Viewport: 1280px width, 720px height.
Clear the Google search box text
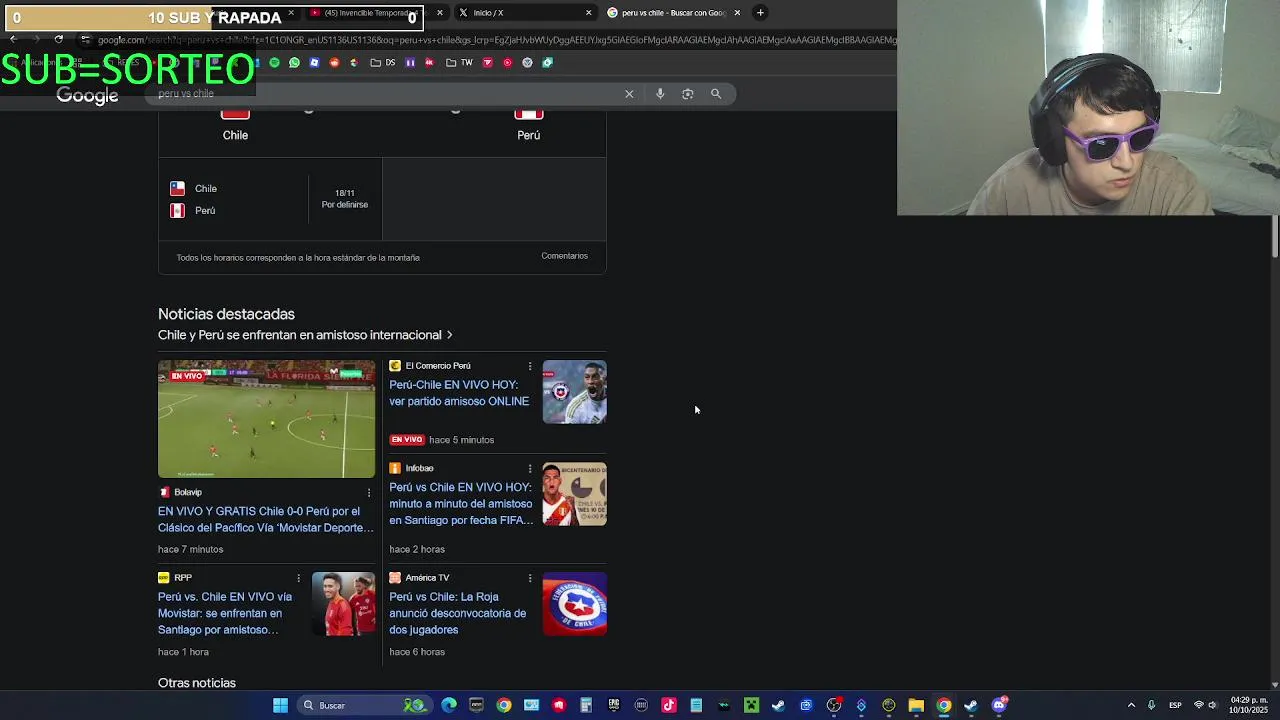(x=629, y=94)
